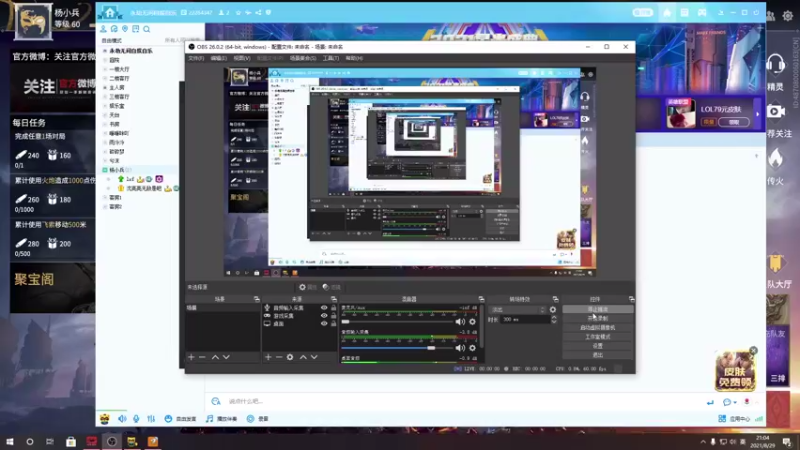800x450 pixels.
Task: Set the audio input capture volume slider
Action: click(397, 348)
